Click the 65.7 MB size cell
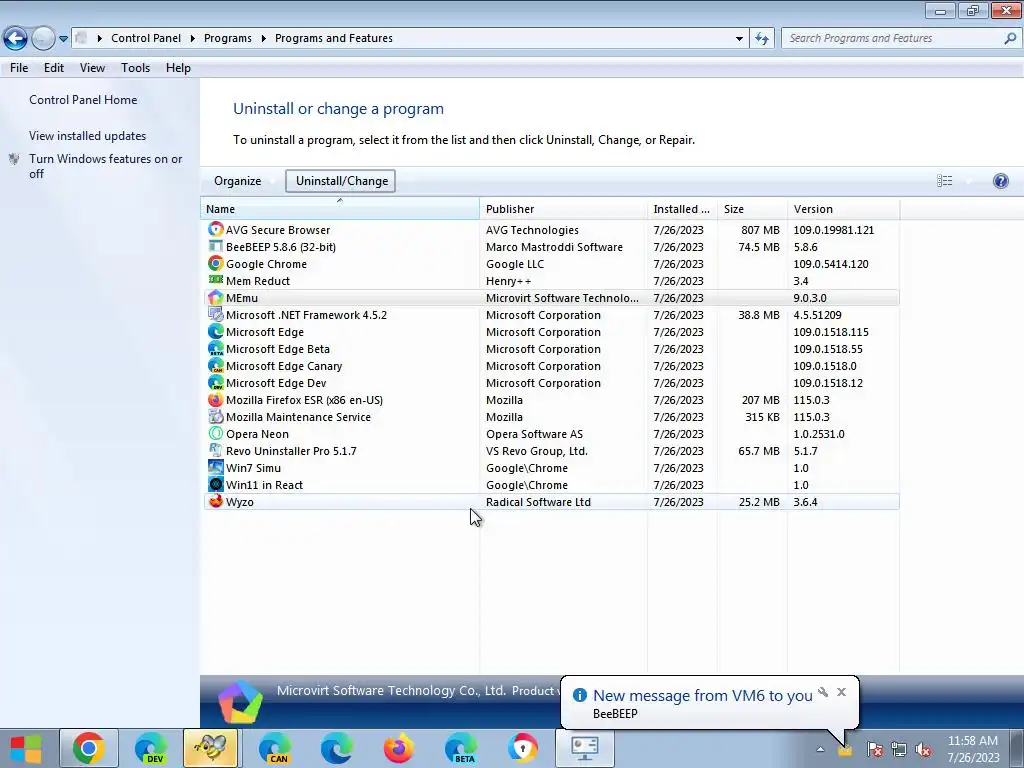The height and width of the screenshot is (768, 1024). tap(759, 451)
